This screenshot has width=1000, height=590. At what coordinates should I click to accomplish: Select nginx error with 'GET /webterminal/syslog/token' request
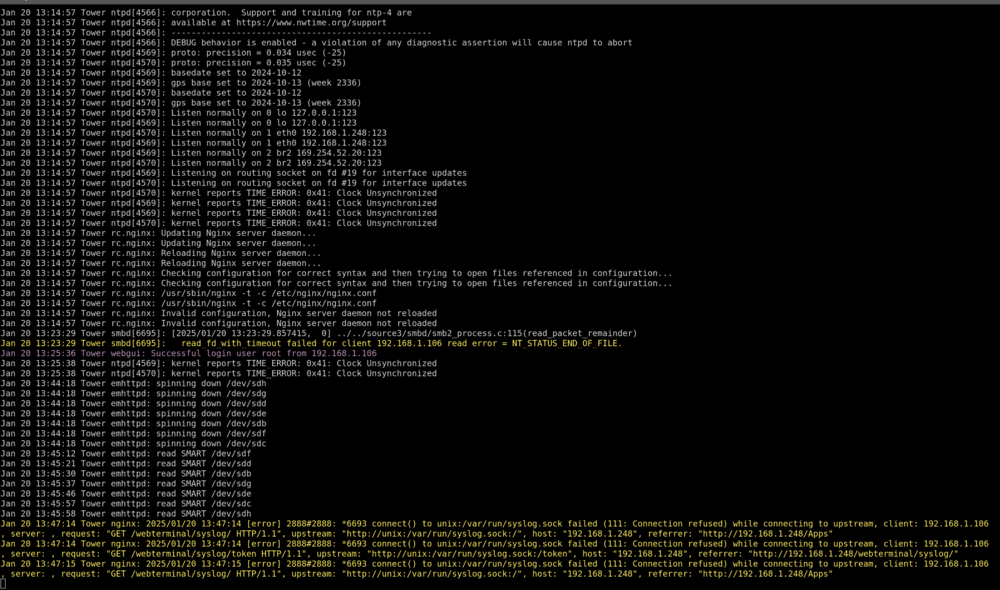point(494,549)
